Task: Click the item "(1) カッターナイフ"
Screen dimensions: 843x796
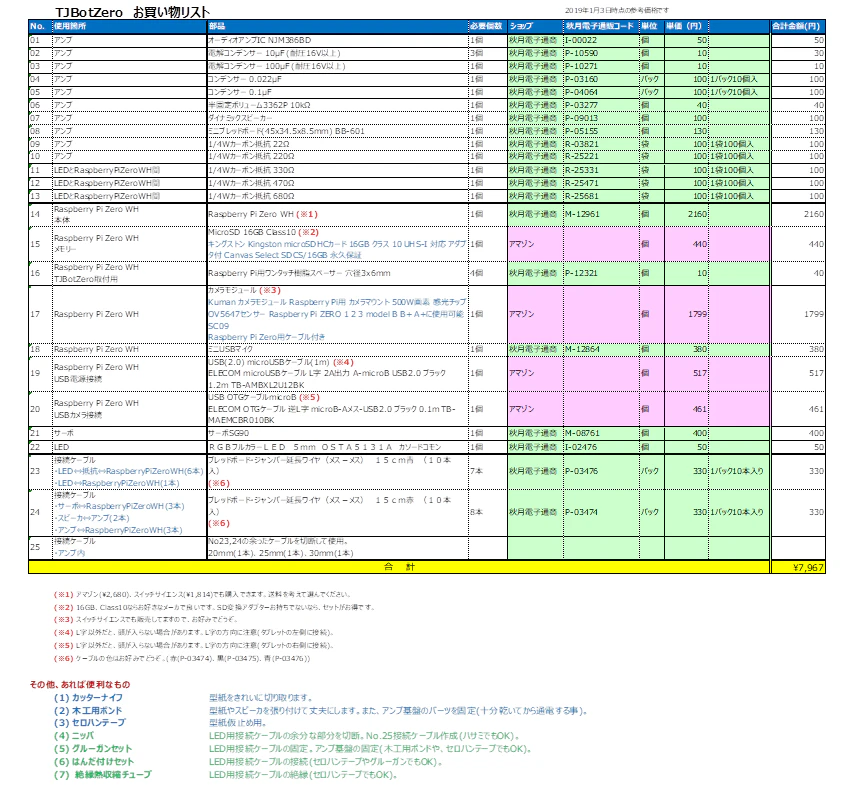Action: click(x=88, y=698)
